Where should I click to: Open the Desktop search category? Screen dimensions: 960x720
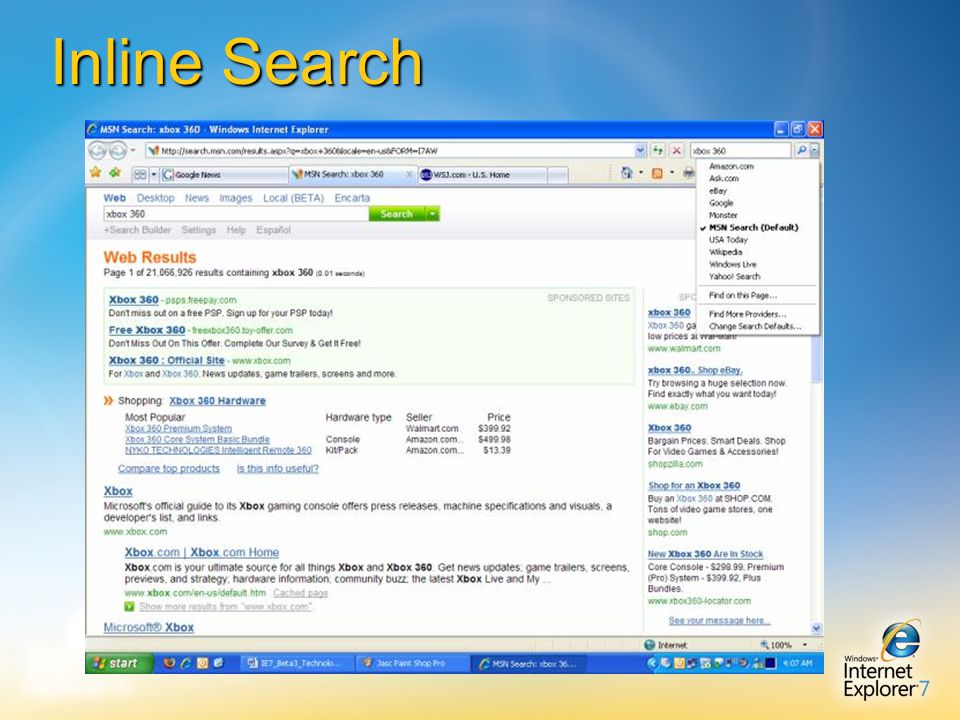click(156, 198)
